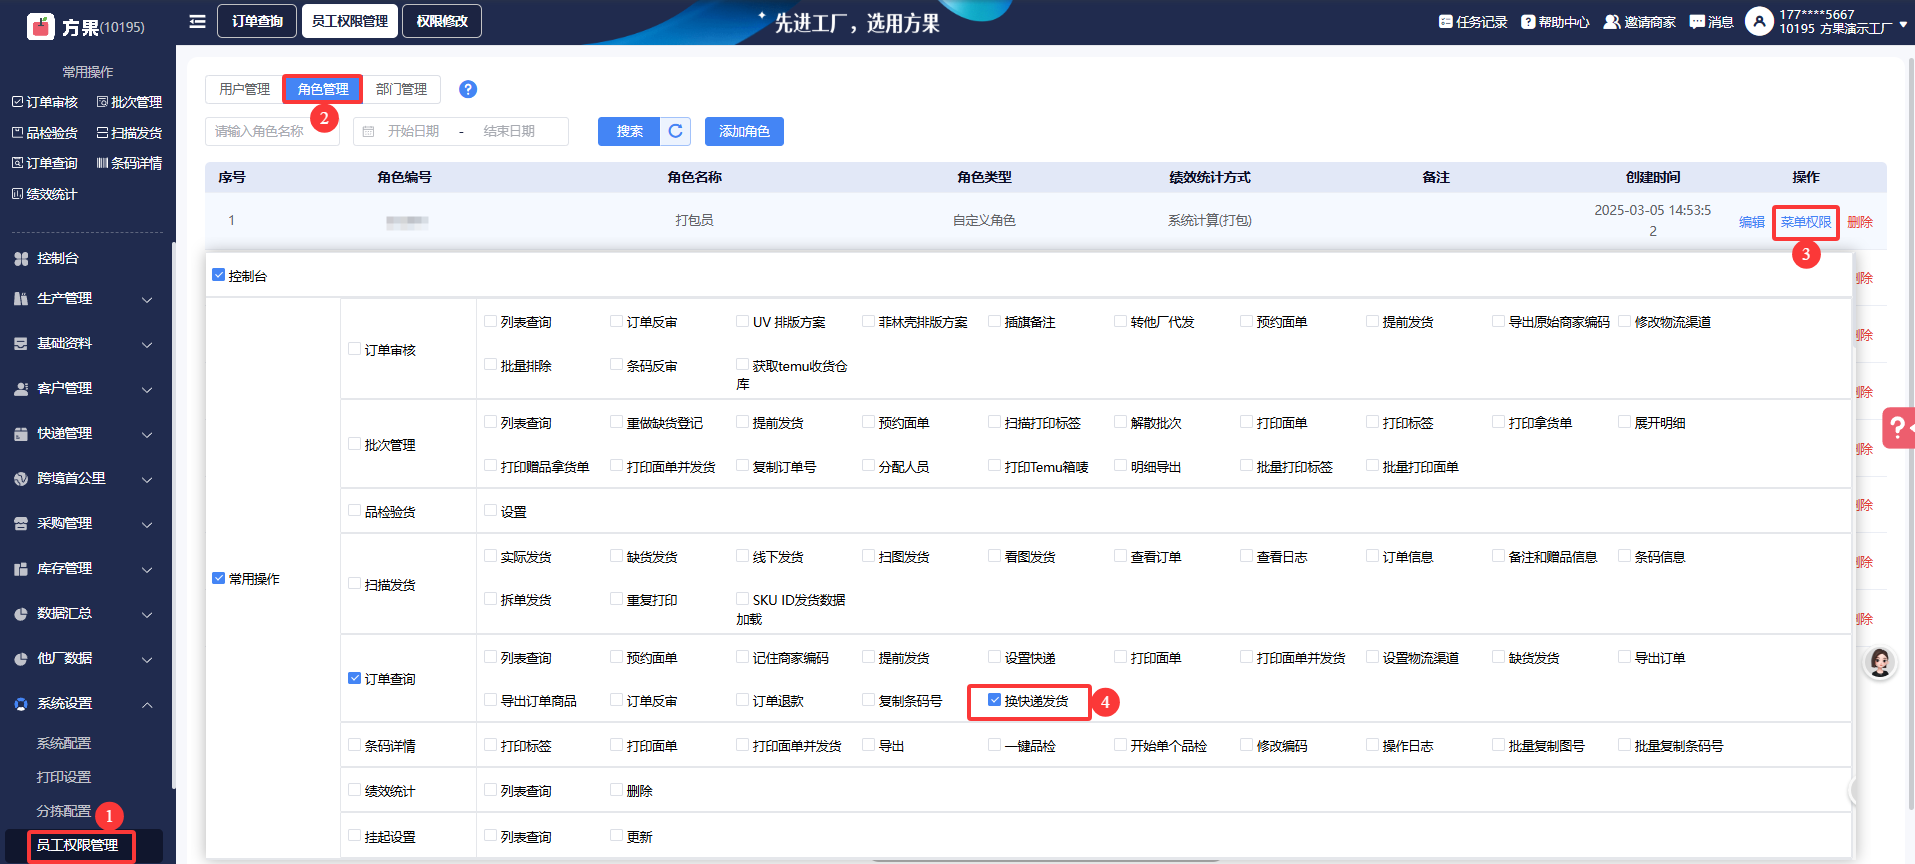Collapse the 系统设置 sidebar menu
Image resolution: width=1915 pixels, height=864 pixels.
[85, 704]
